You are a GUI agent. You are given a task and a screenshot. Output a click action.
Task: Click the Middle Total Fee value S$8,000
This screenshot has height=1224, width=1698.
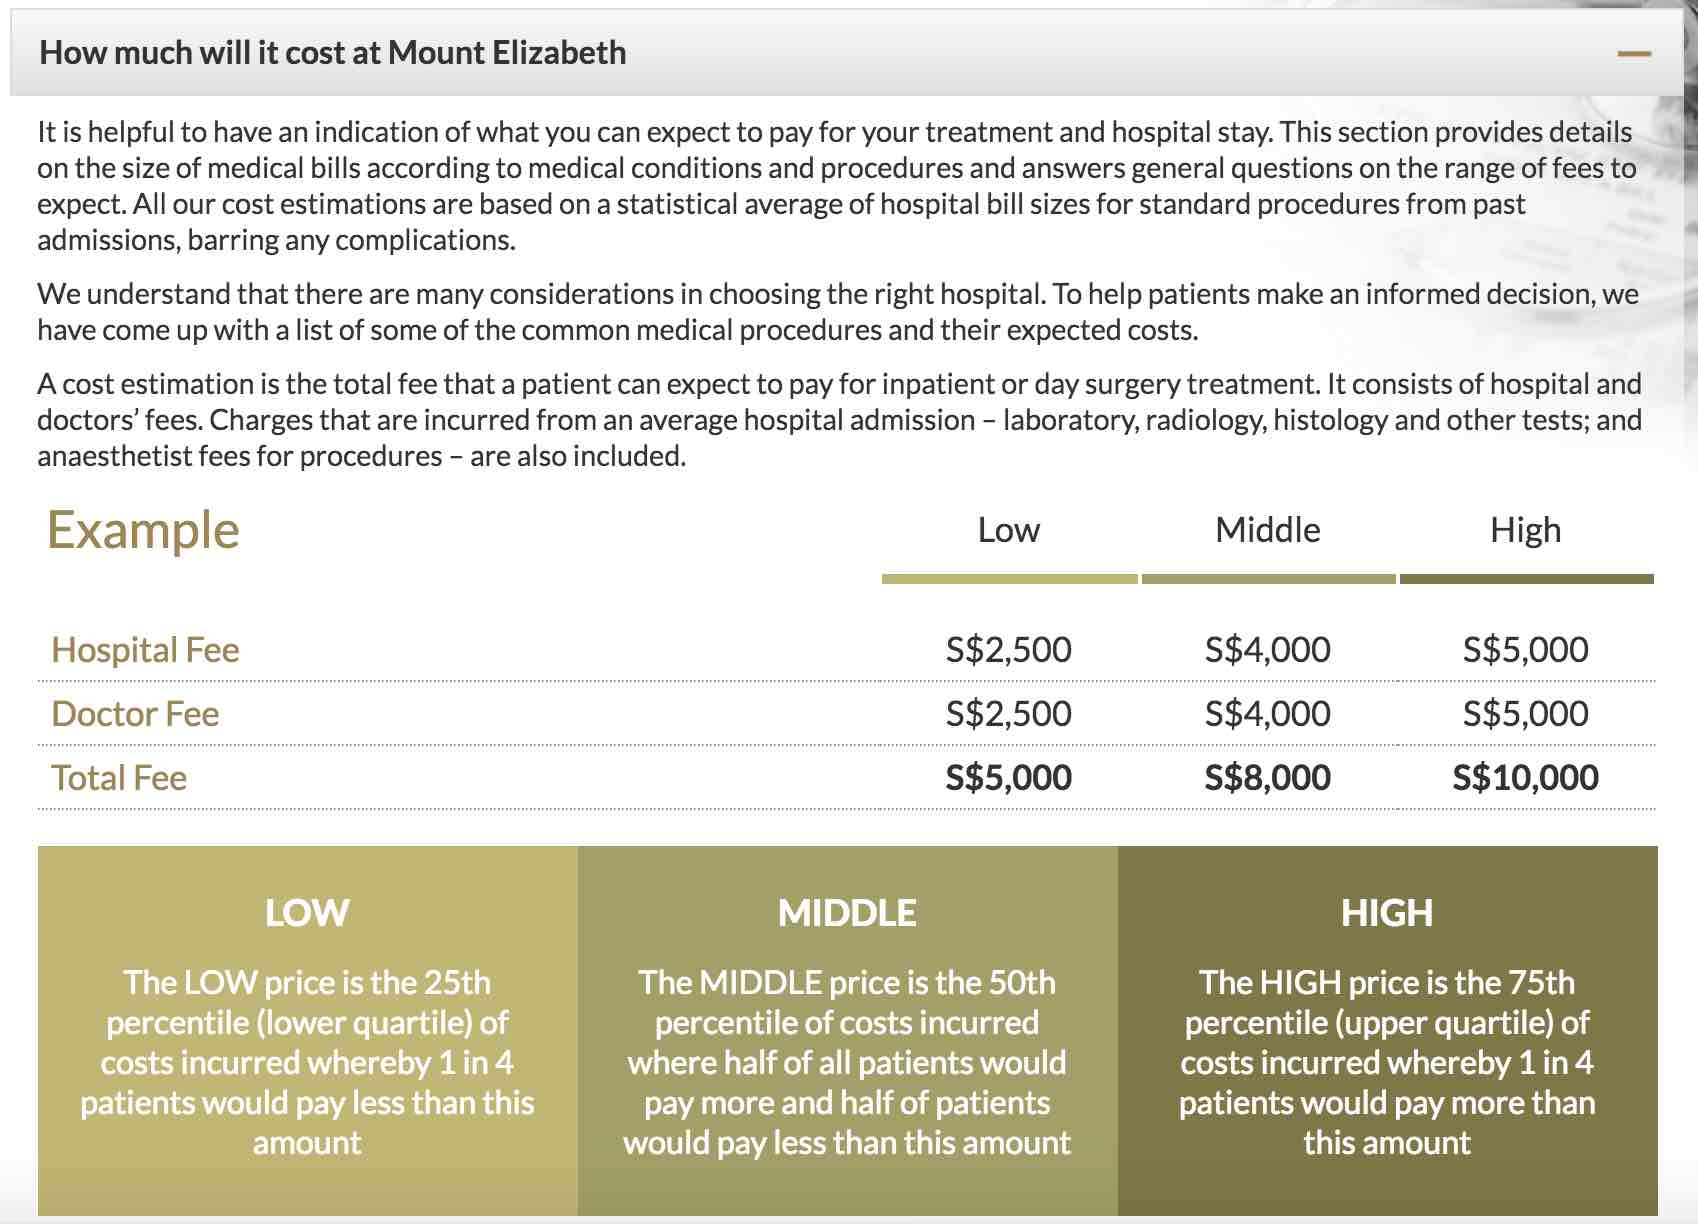(x=1267, y=778)
